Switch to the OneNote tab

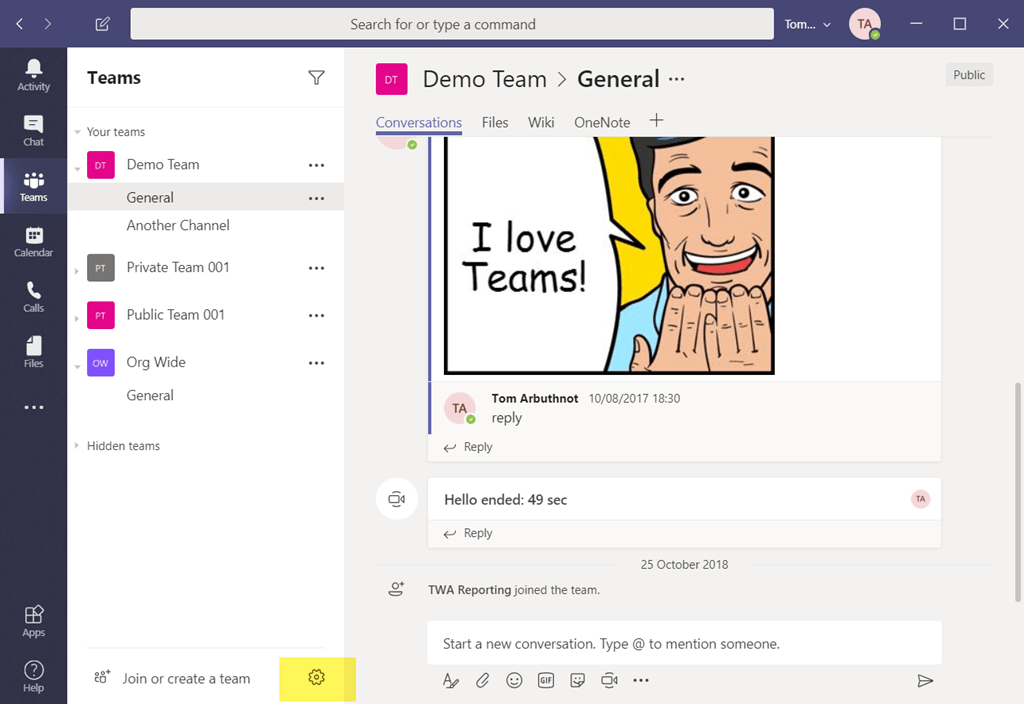coord(602,122)
